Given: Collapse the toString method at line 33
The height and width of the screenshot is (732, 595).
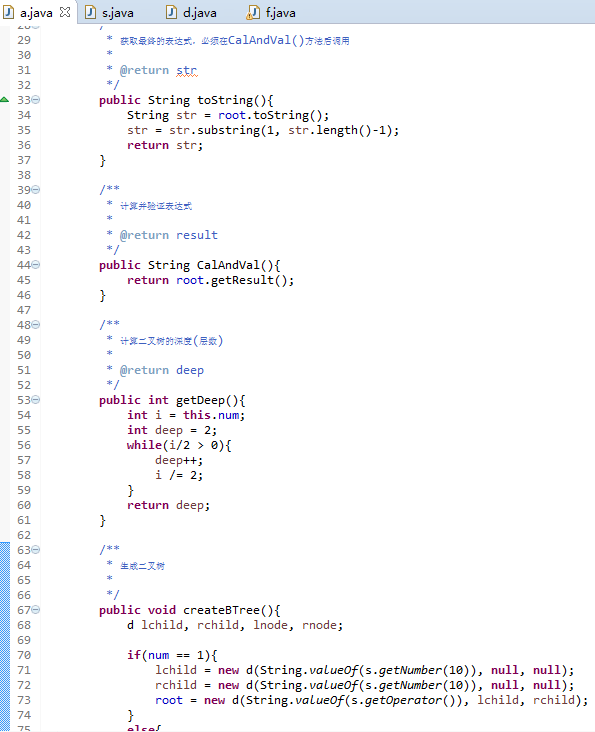Looking at the screenshot, I should (36, 99).
